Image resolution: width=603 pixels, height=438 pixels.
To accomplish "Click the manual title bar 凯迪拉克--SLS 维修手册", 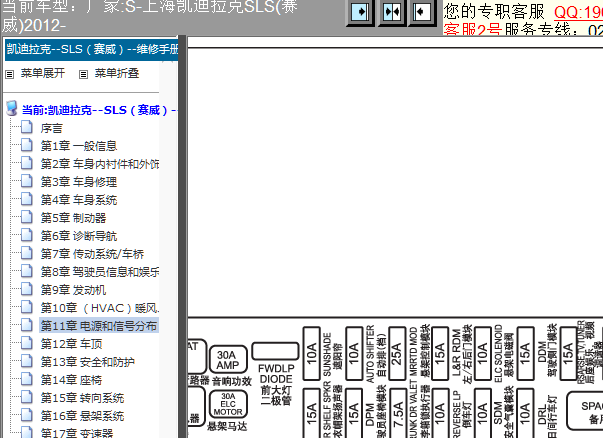I will tap(92, 49).
